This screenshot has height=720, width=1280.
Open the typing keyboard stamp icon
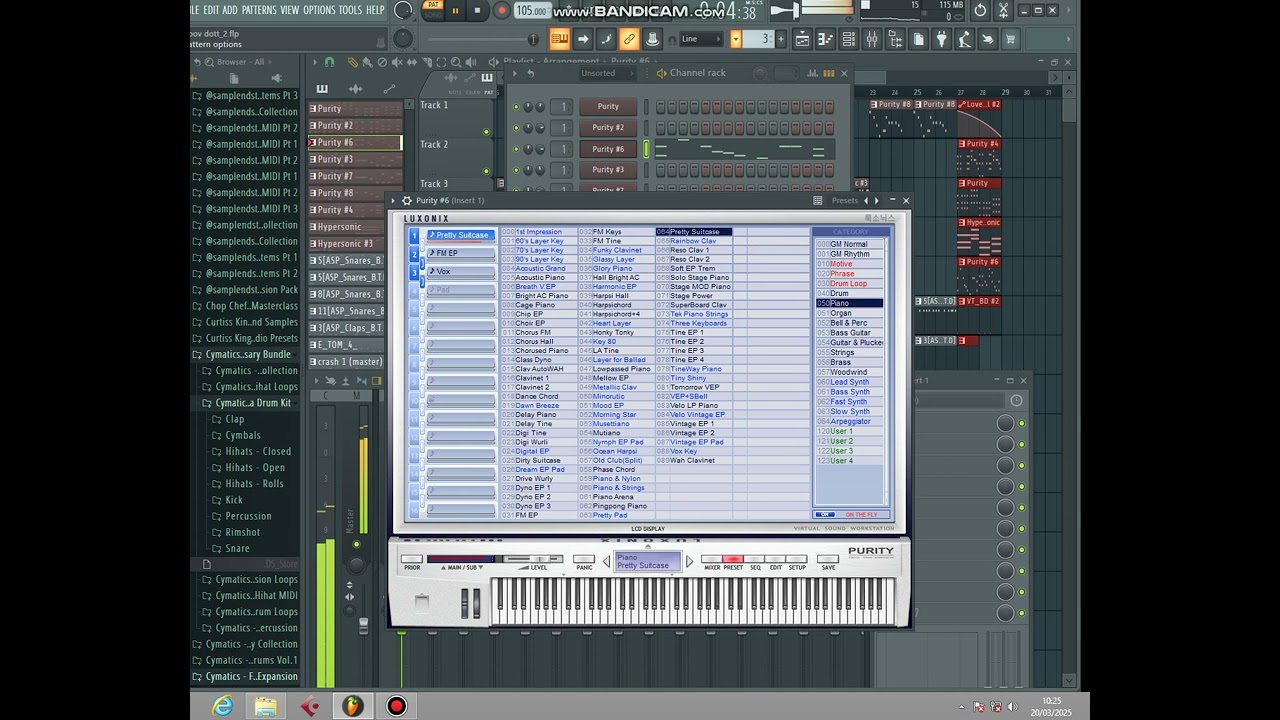(652, 39)
